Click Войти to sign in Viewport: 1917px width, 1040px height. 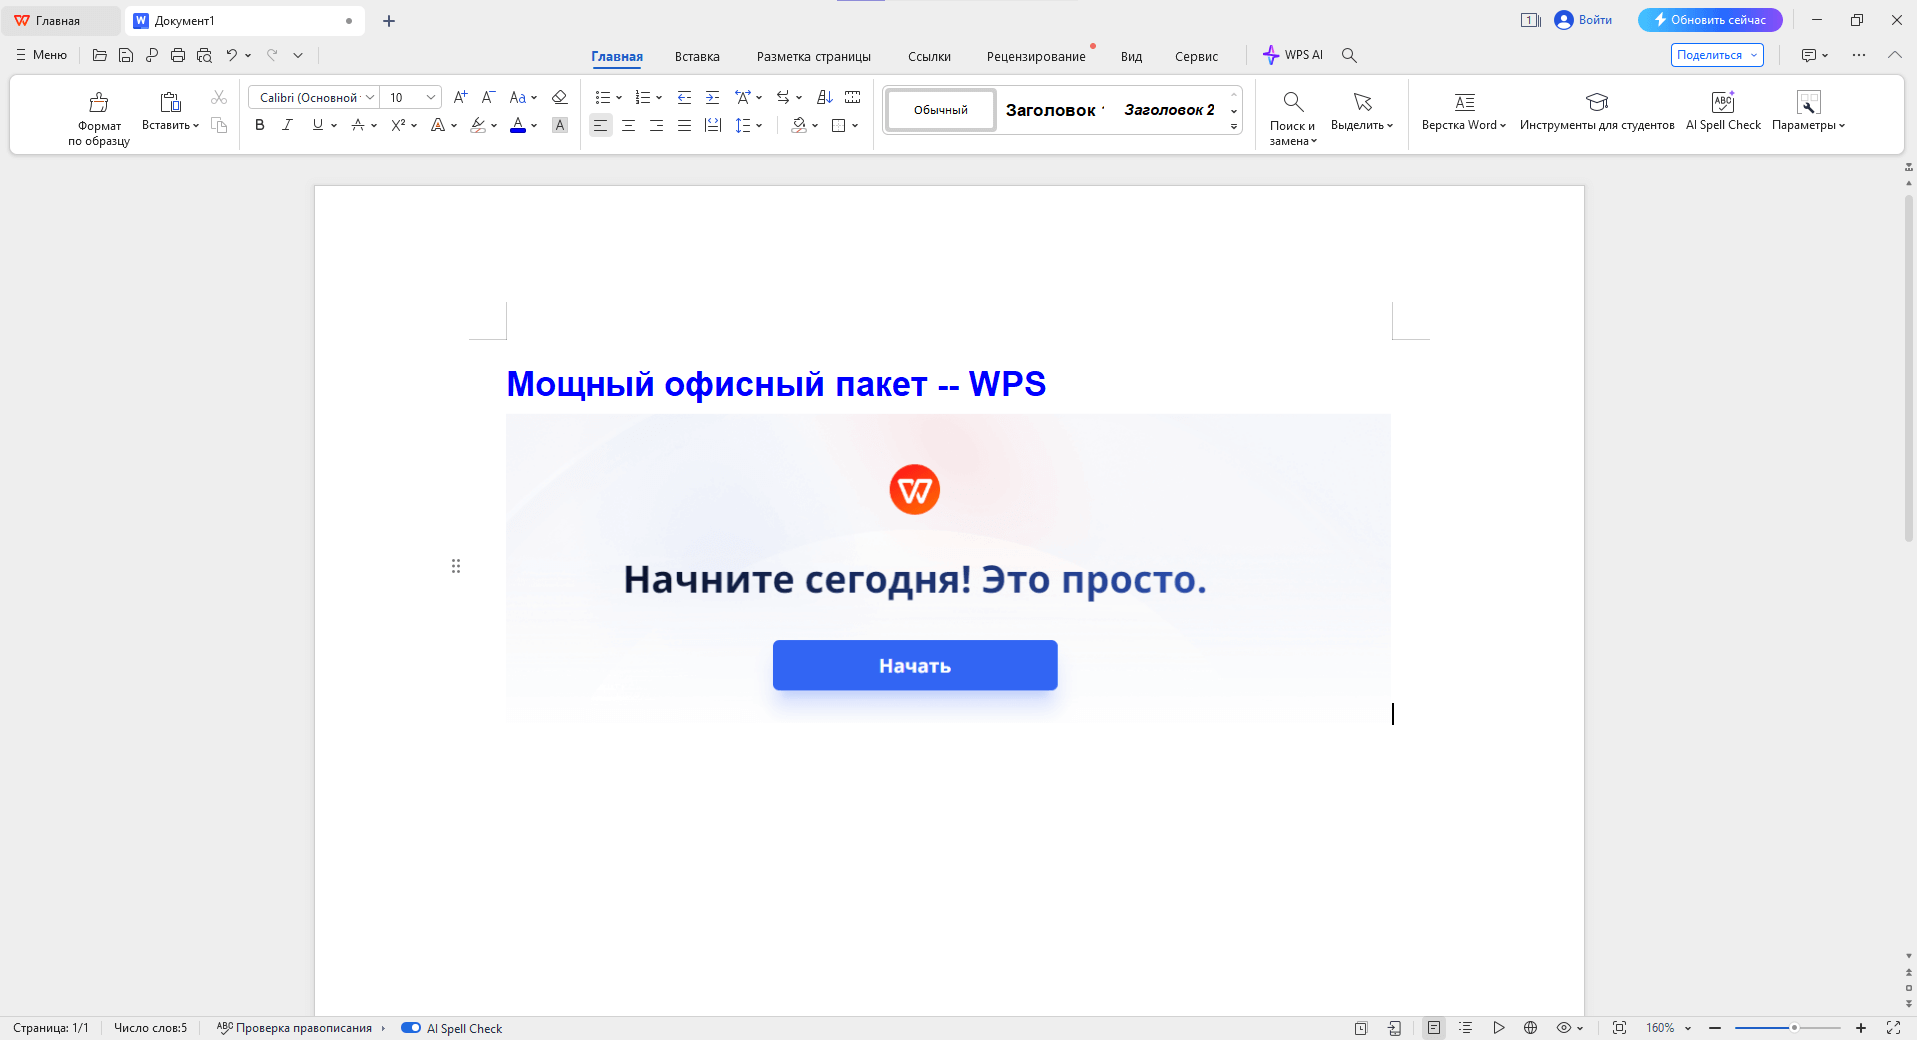tap(1583, 20)
